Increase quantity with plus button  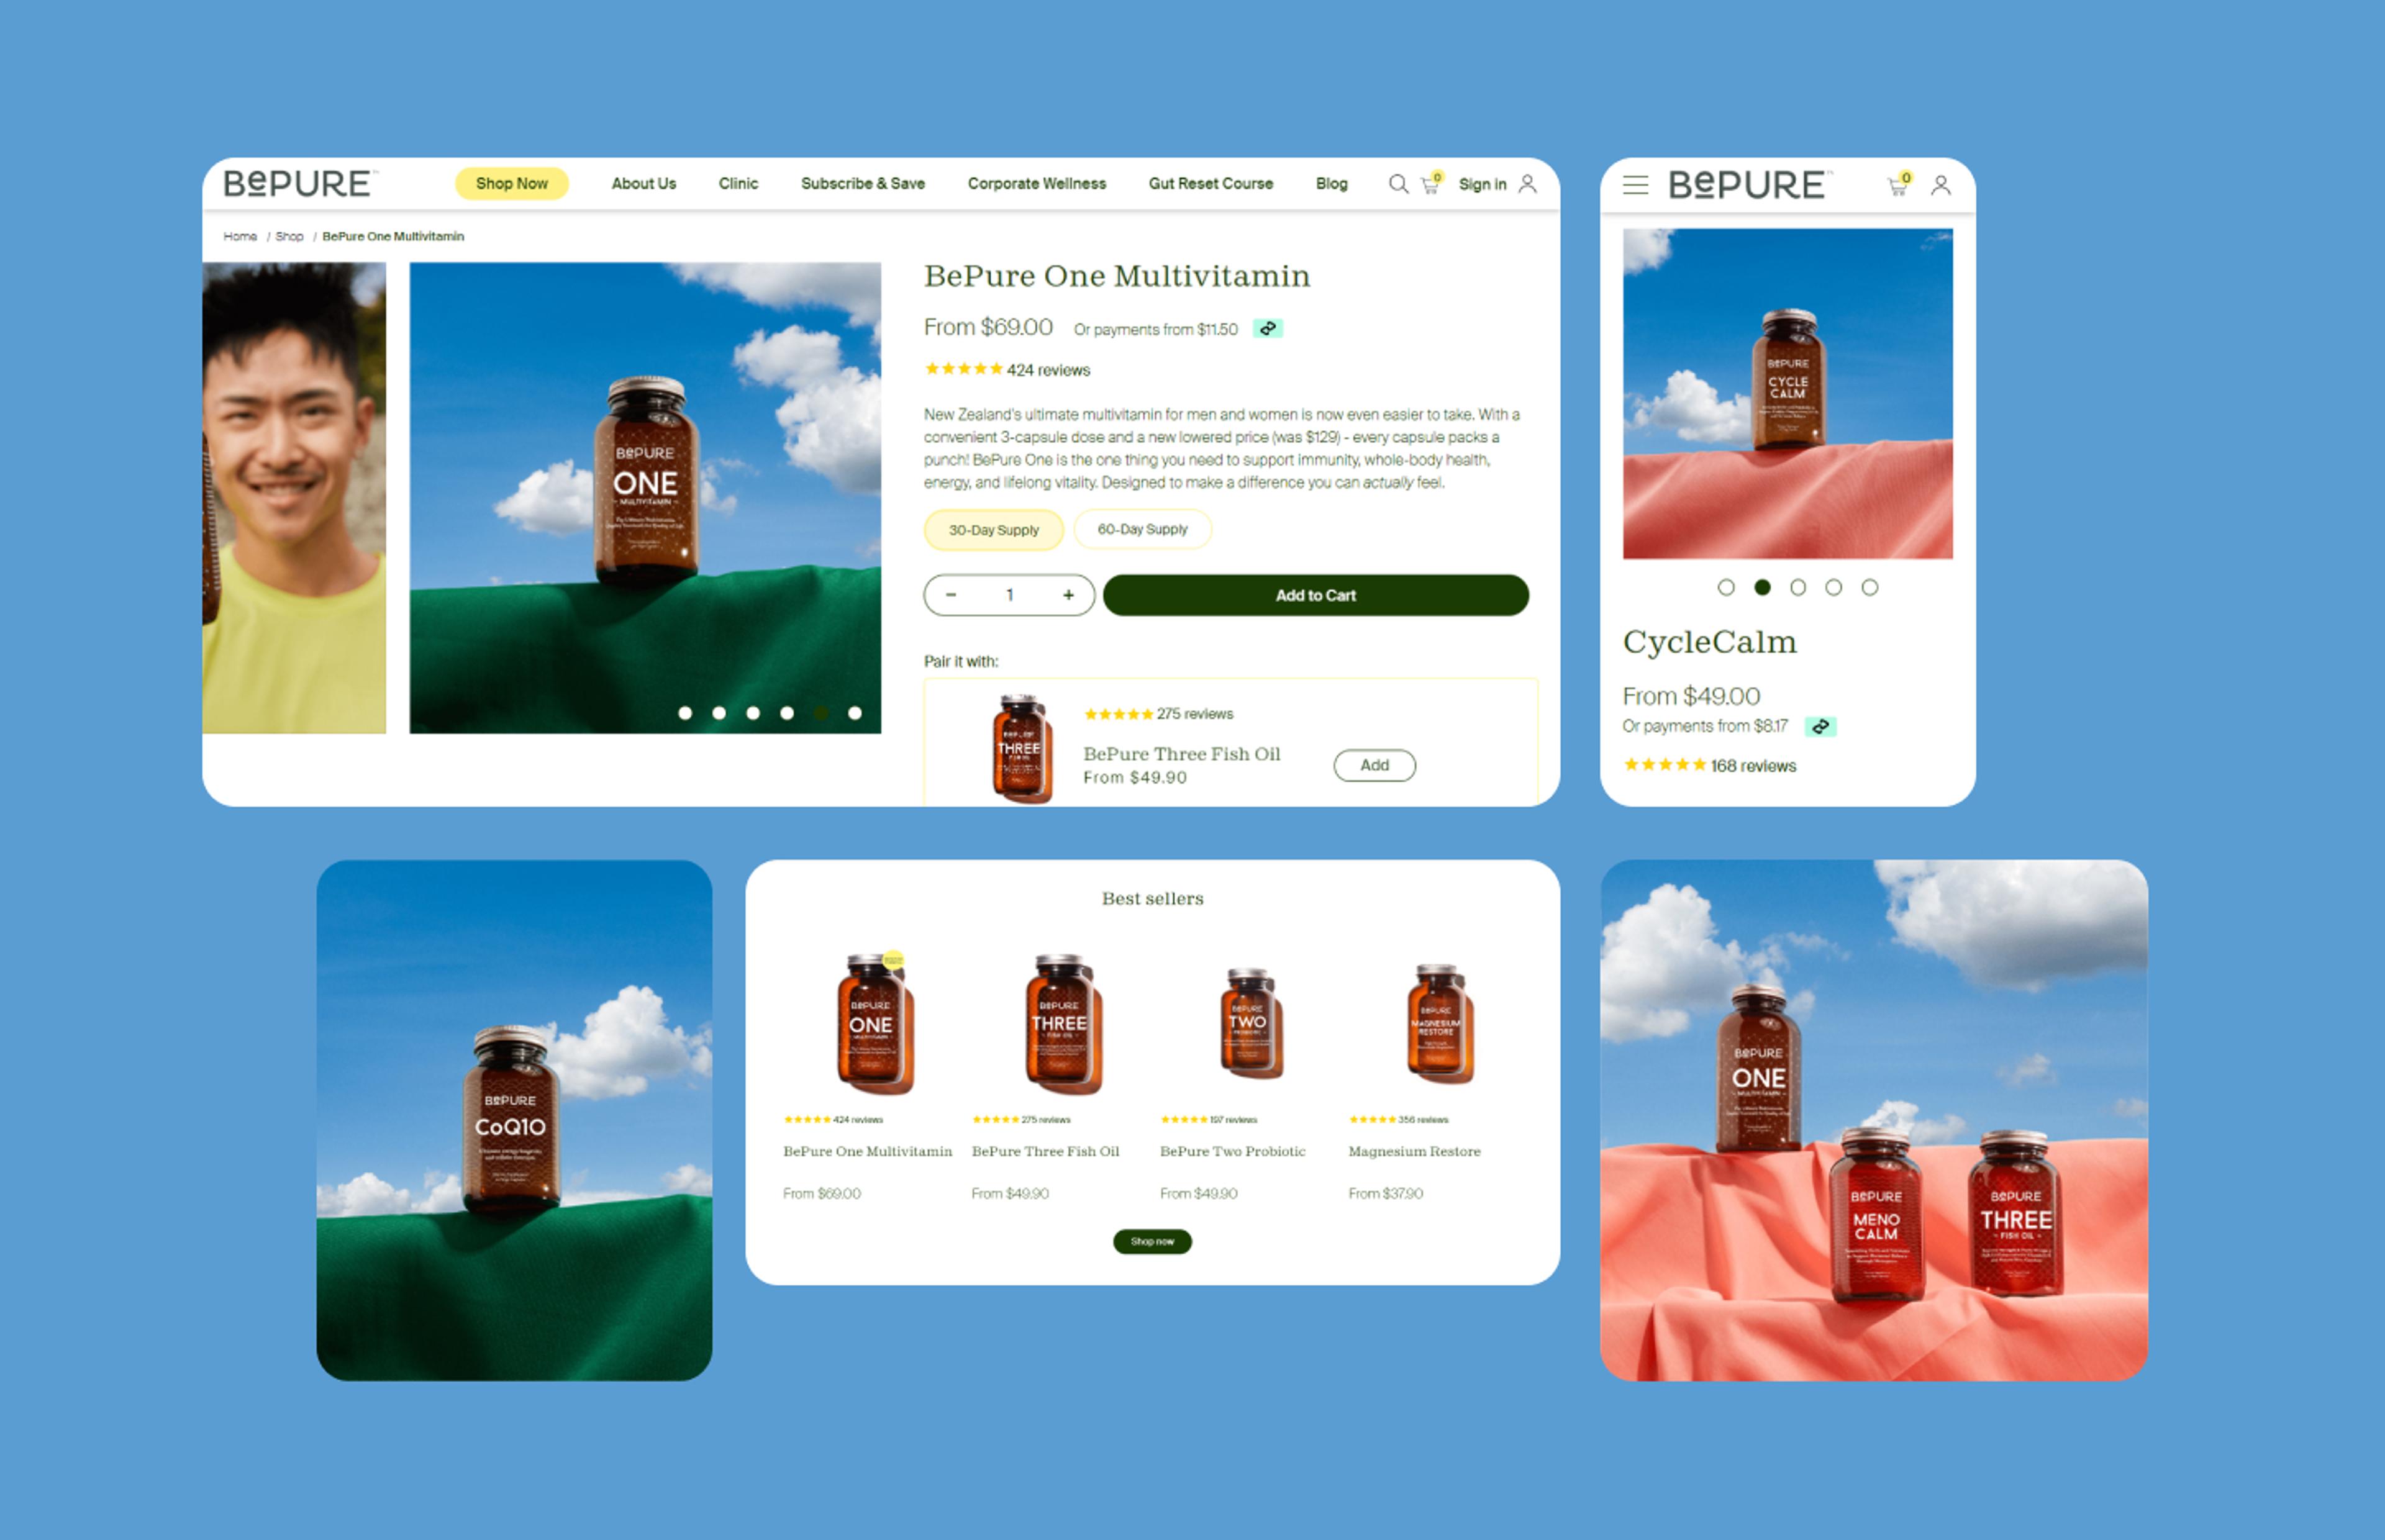coord(1068,595)
